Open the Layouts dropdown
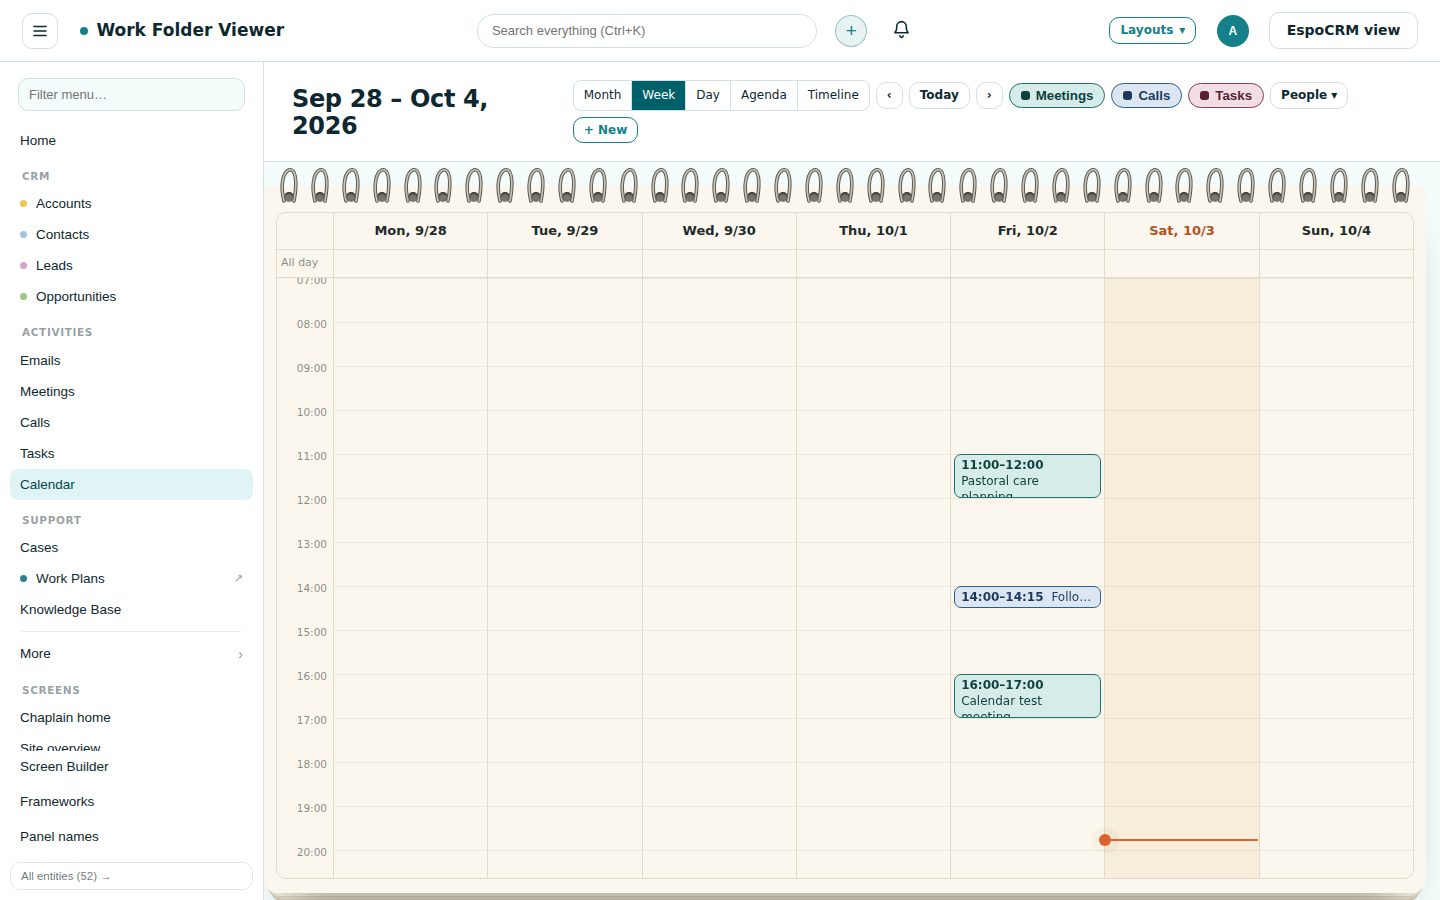This screenshot has width=1440, height=900. pyautogui.click(x=1152, y=30)
